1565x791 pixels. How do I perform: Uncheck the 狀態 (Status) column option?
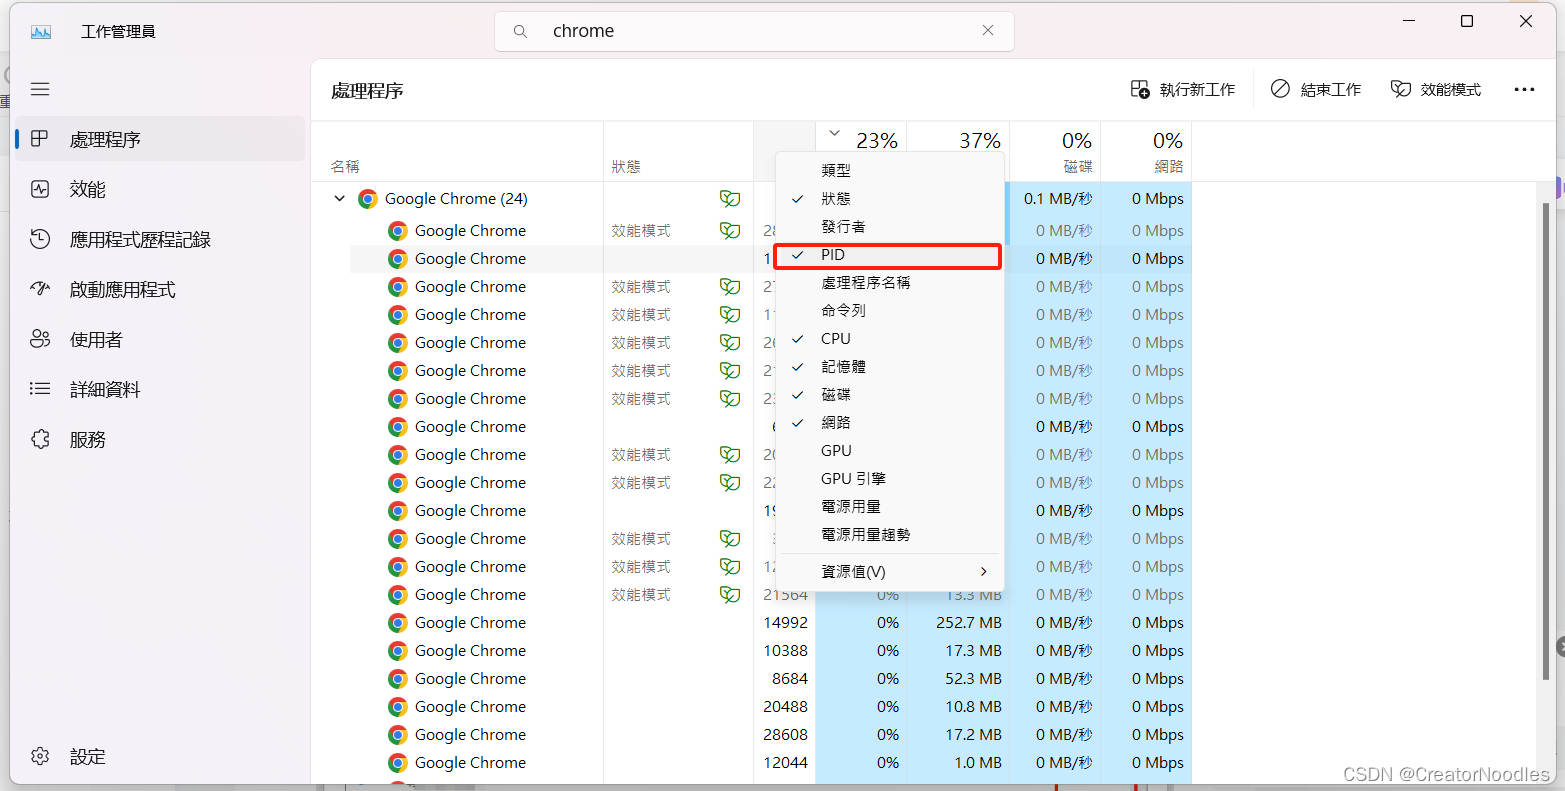889,199
